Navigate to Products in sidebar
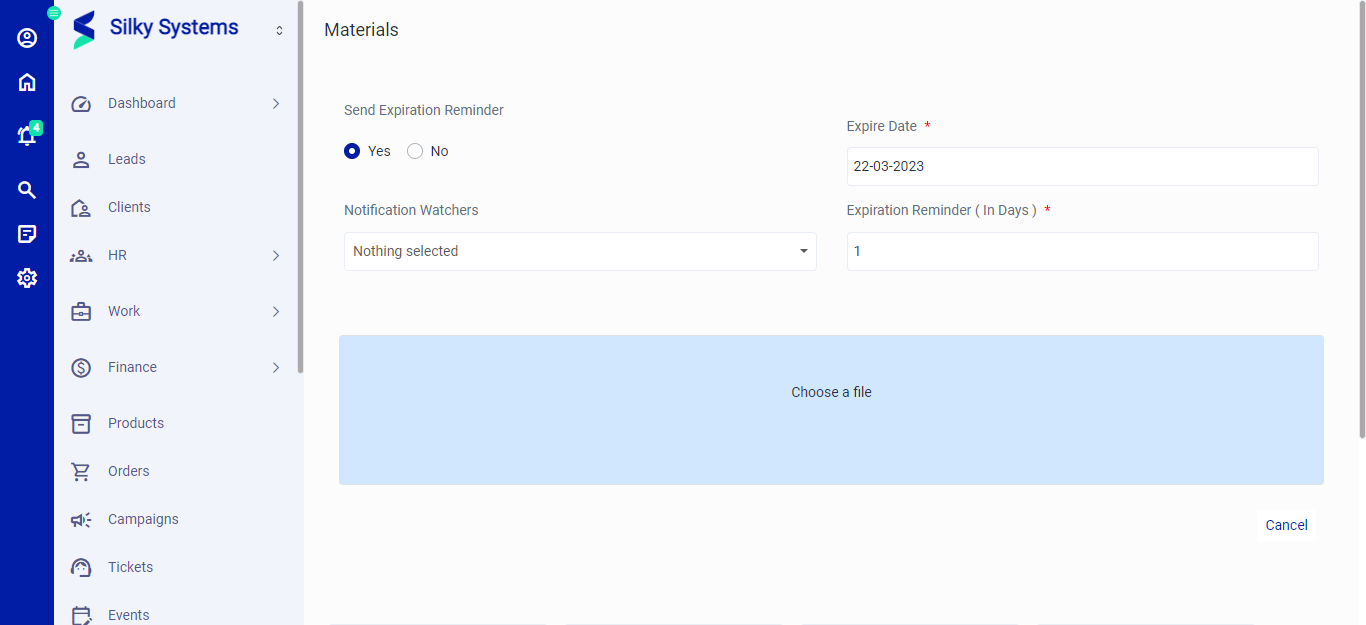The width and height of the screenshot is (1366, 625). [x=135, y=423]
